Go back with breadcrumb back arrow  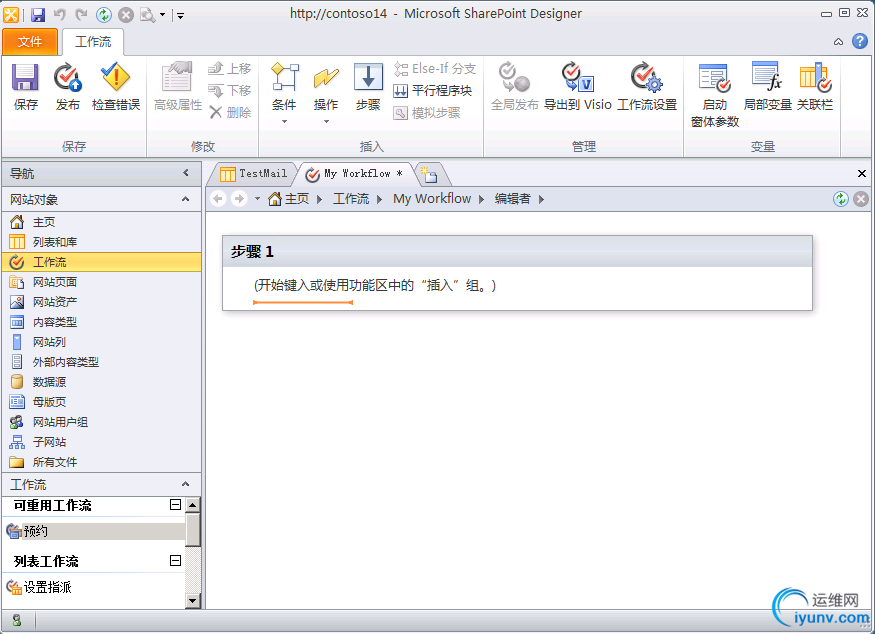(218, 199)
